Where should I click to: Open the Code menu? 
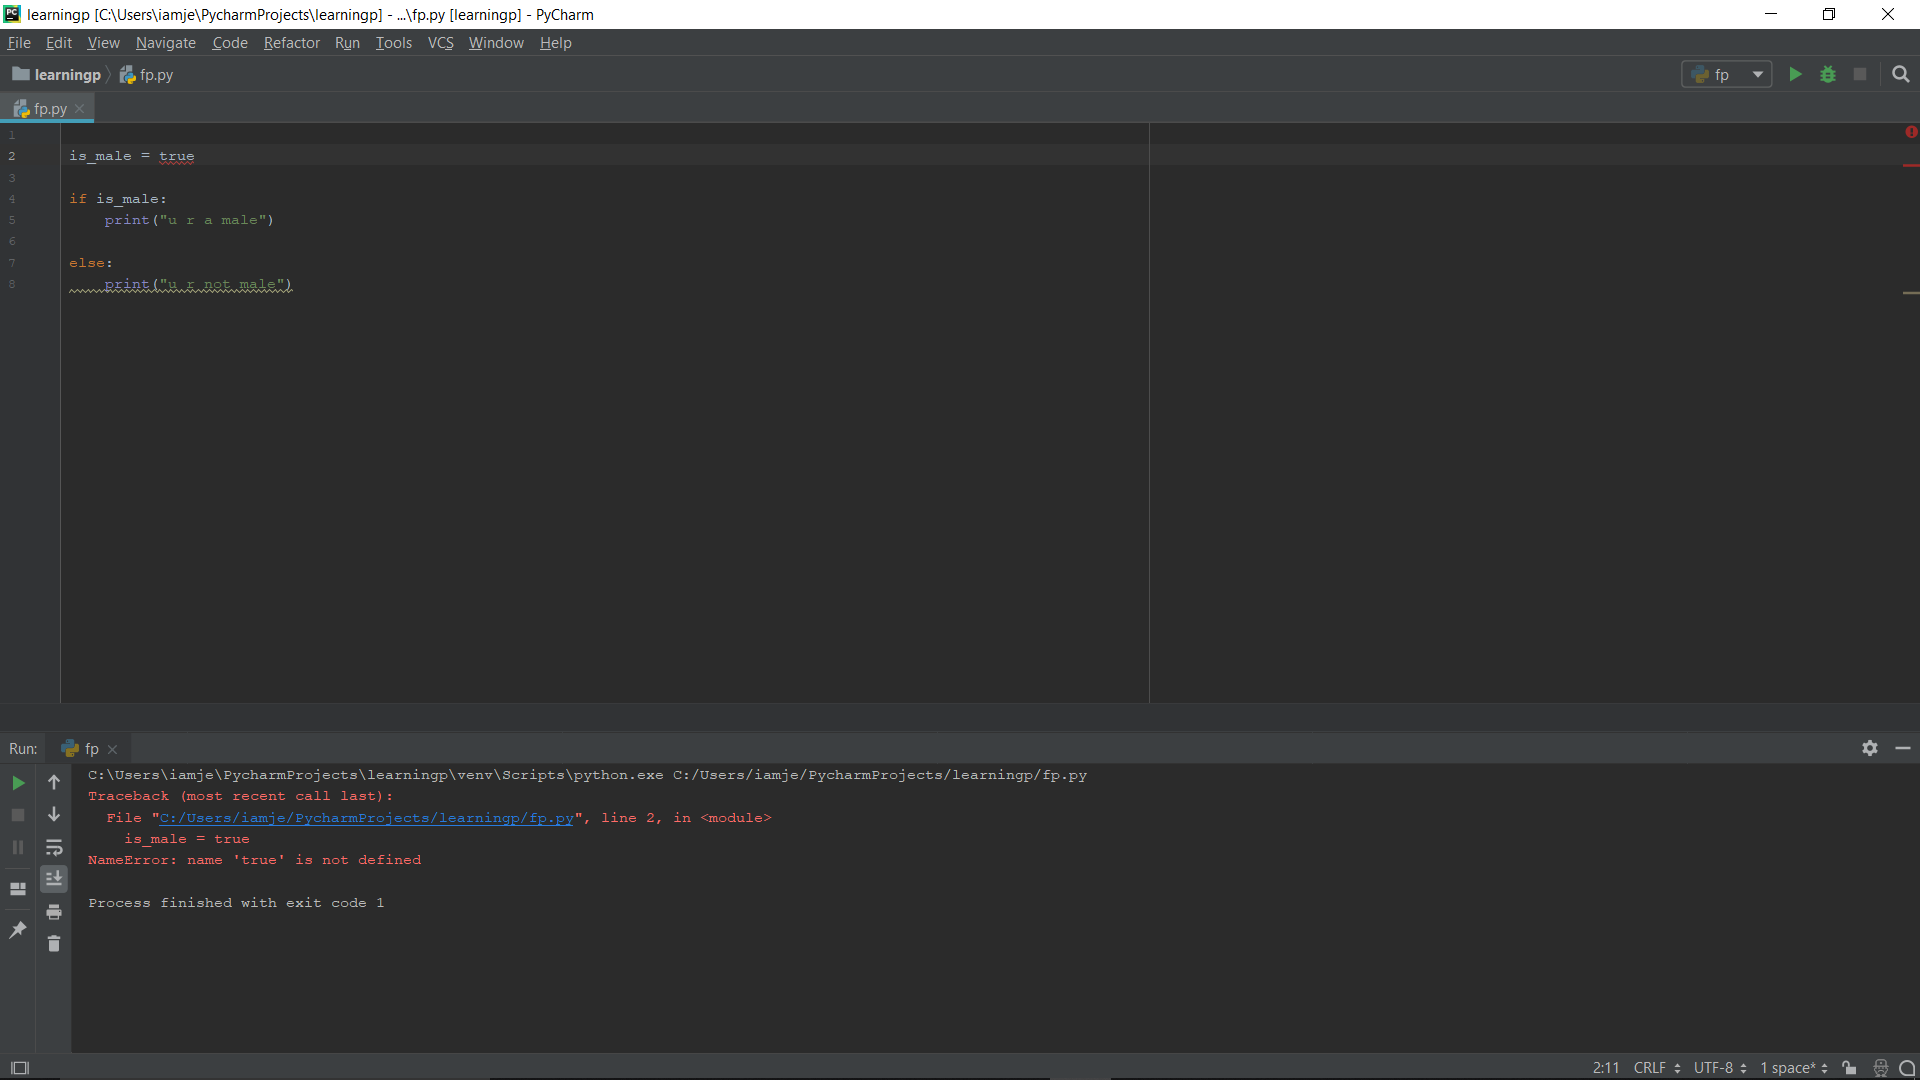click(x=230, y=43)
